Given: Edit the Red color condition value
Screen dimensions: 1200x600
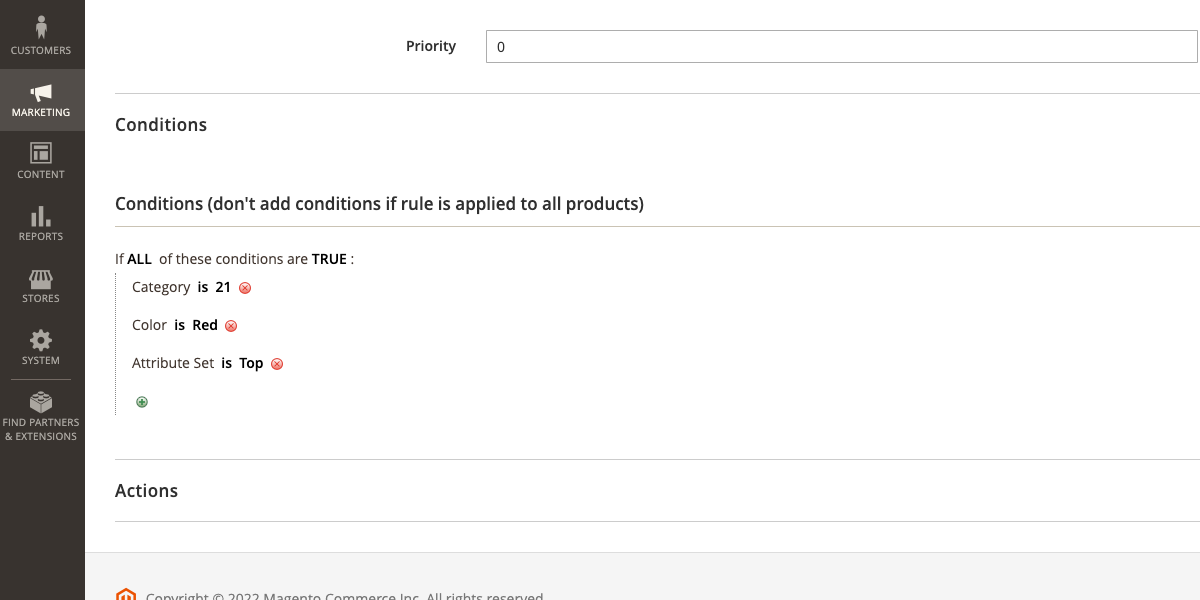Looking at the screenshot, I should coord(205,325).
